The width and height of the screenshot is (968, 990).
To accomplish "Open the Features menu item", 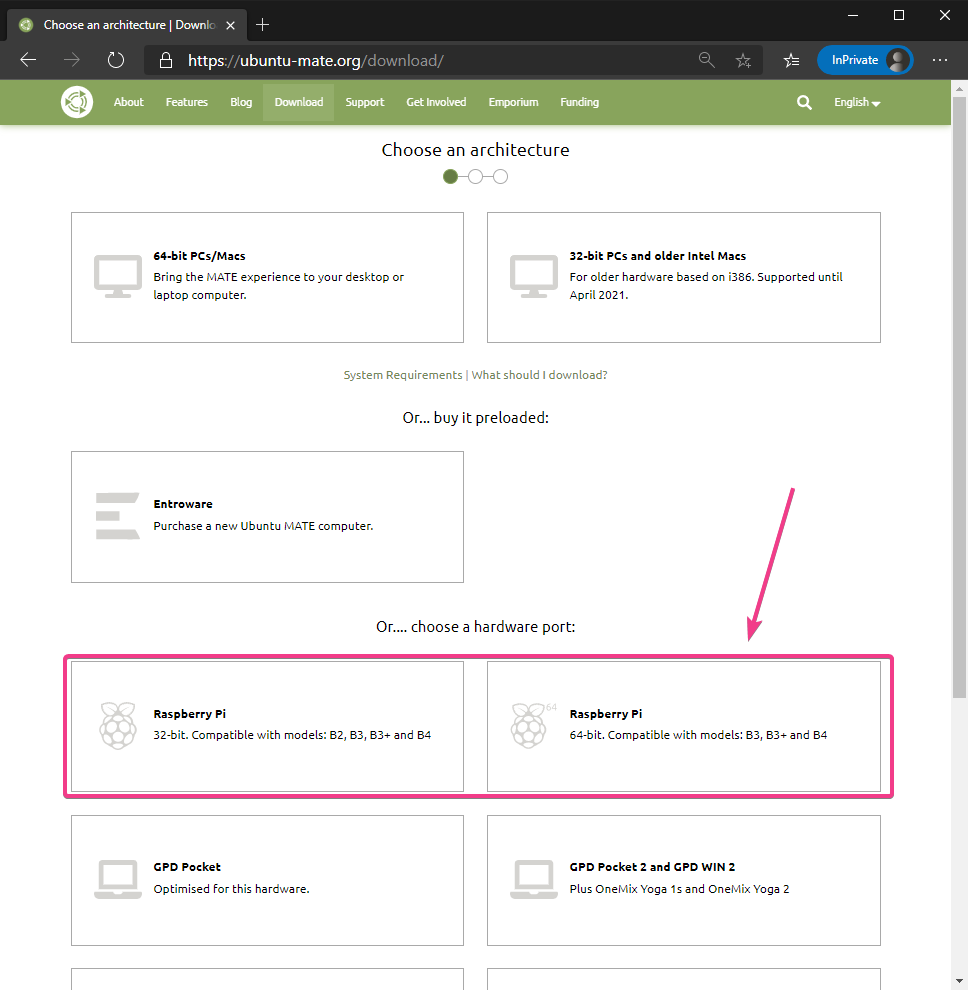I will click(186, 102).
